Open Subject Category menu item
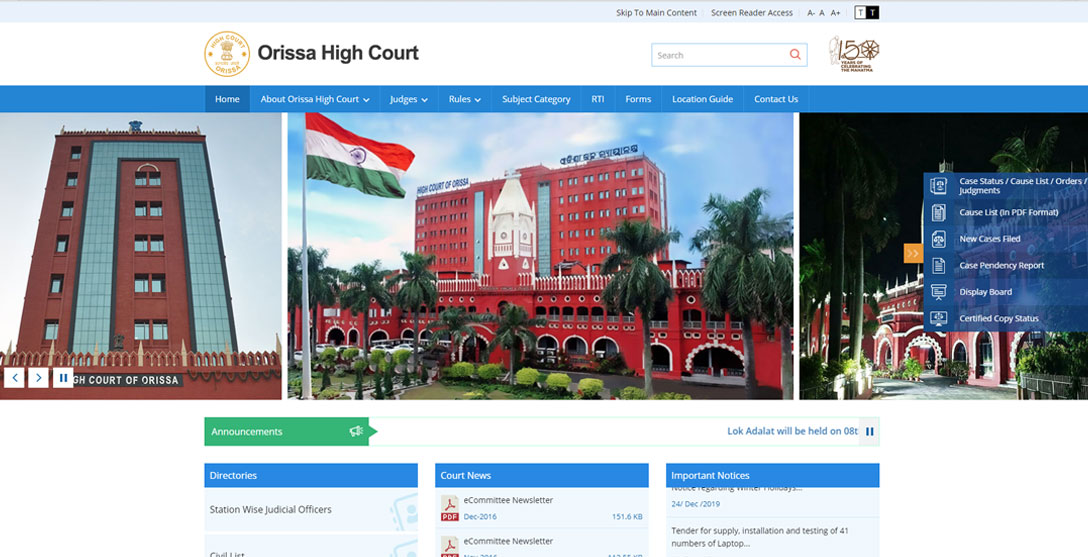 pos(536,99)
